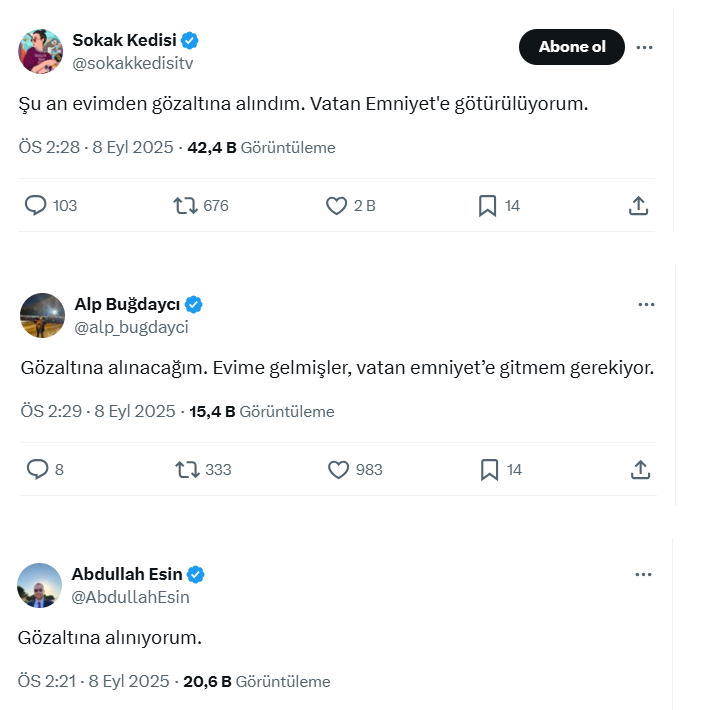Reply to Alp Buğdaycı's tweet

(38, 469)
